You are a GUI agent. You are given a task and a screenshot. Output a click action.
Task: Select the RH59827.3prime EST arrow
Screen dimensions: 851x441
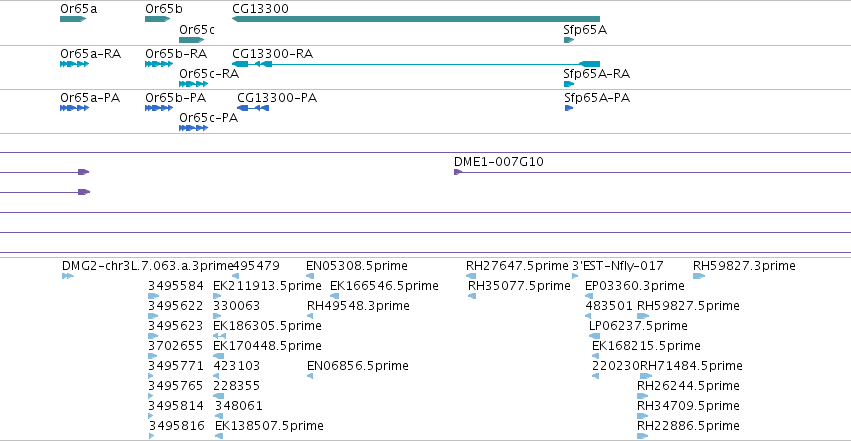coord(699,276)
